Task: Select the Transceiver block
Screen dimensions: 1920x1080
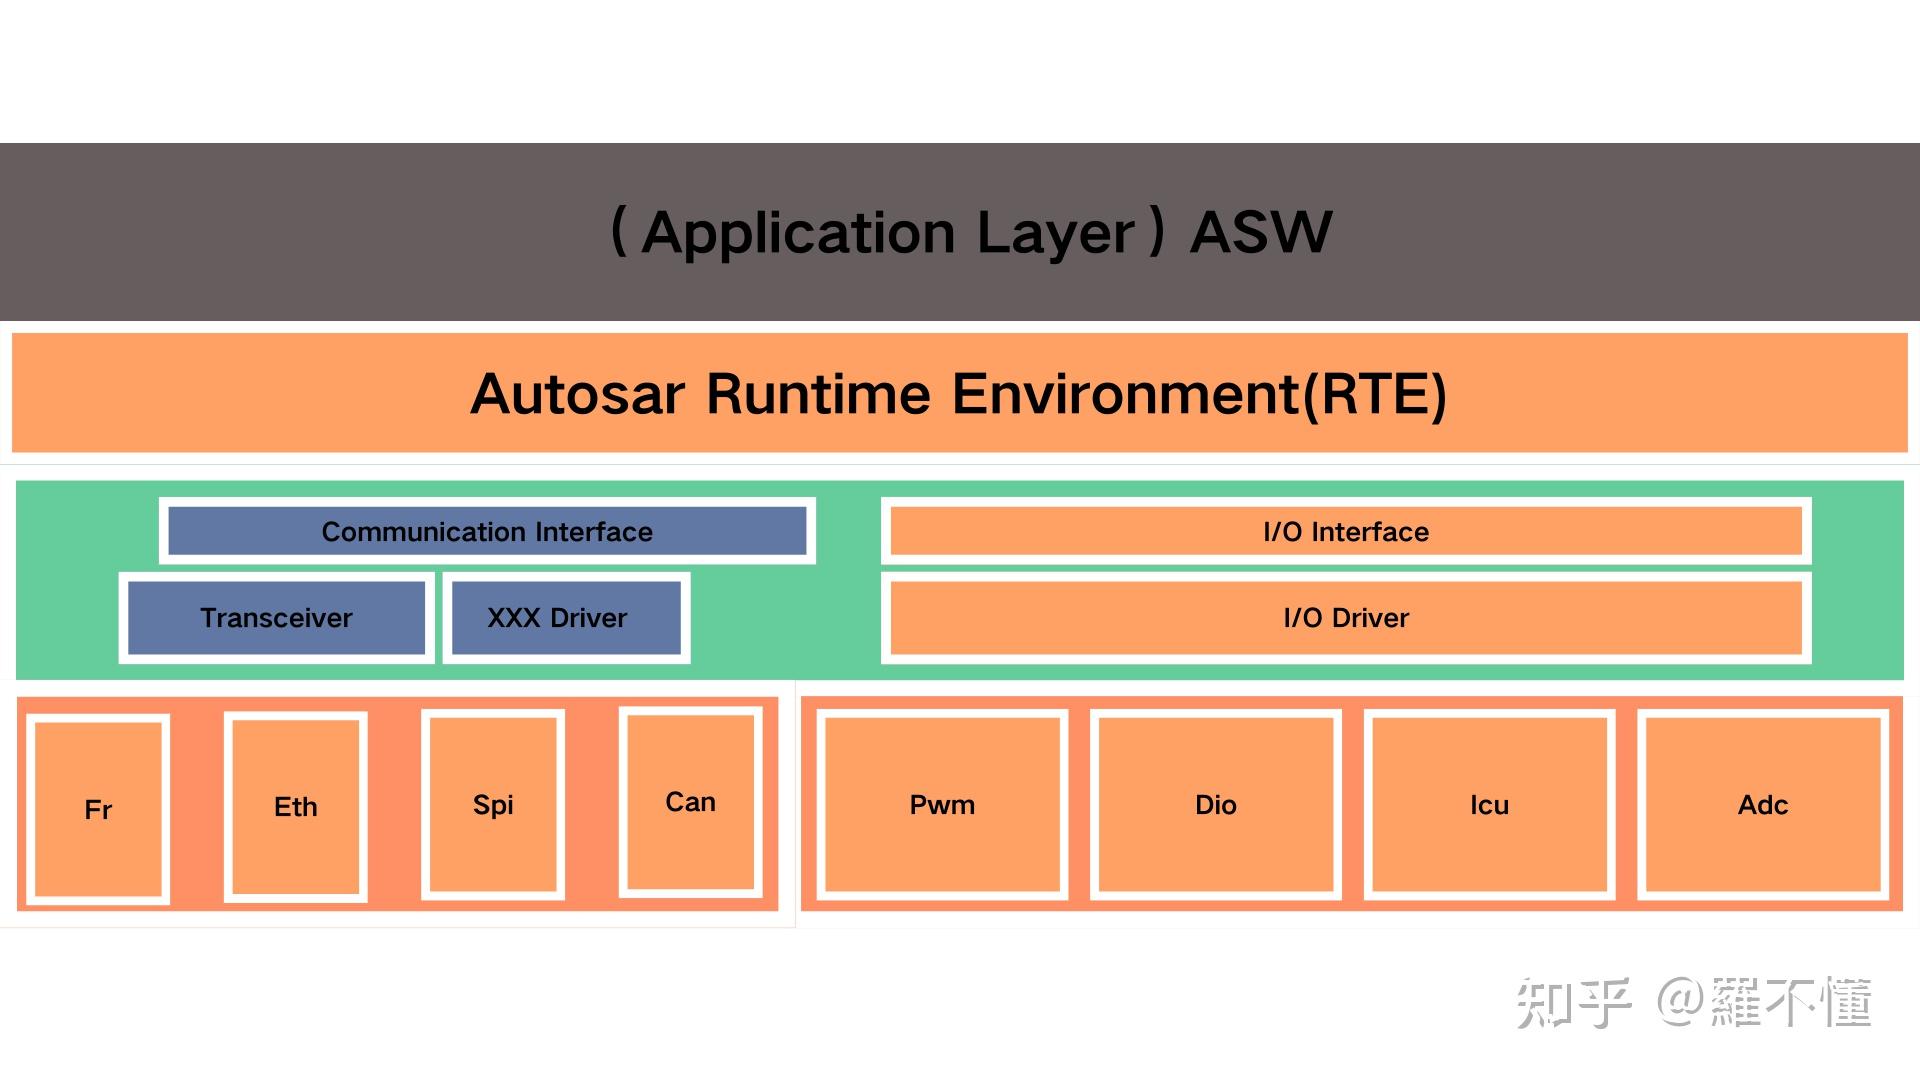Action: [276, 618]
